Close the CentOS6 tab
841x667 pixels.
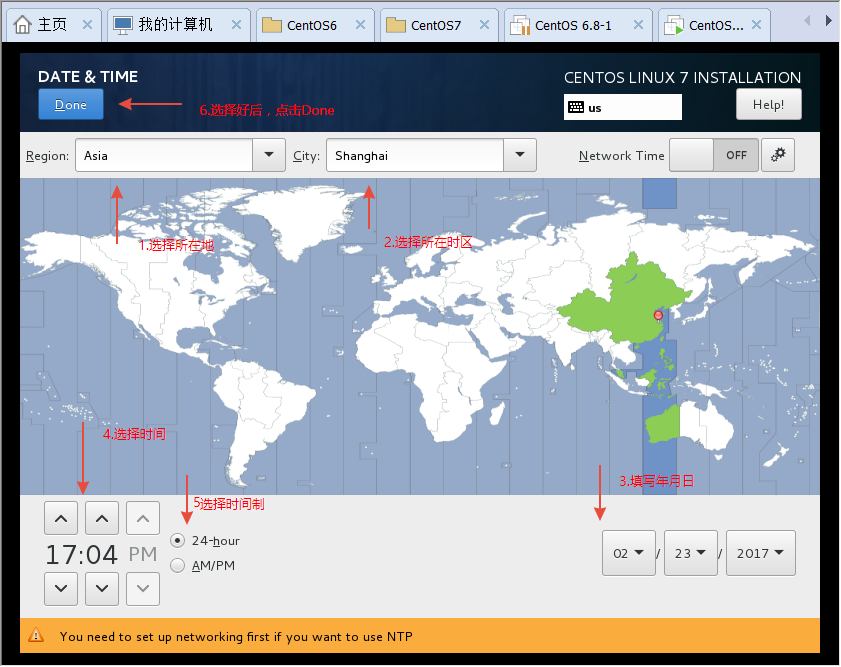(x=360, y=25)
